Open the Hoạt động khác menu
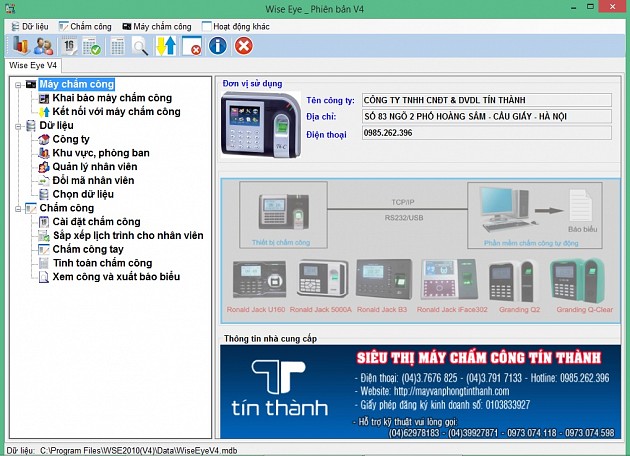 pyautogui.click(x=235, y=27)
